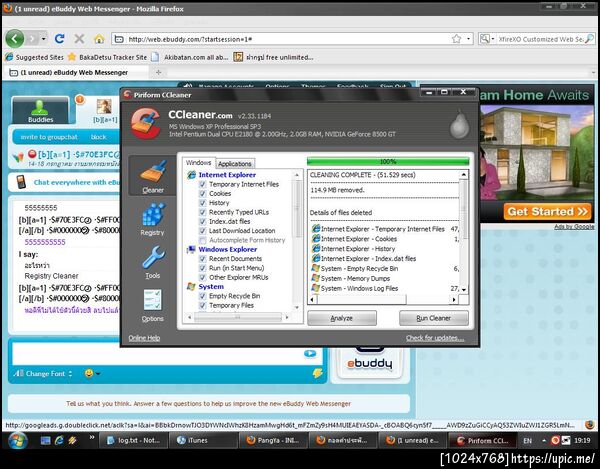This screenshot has width=600, height=469.
Task: Click Check for updates link
Action: [435, 338]
